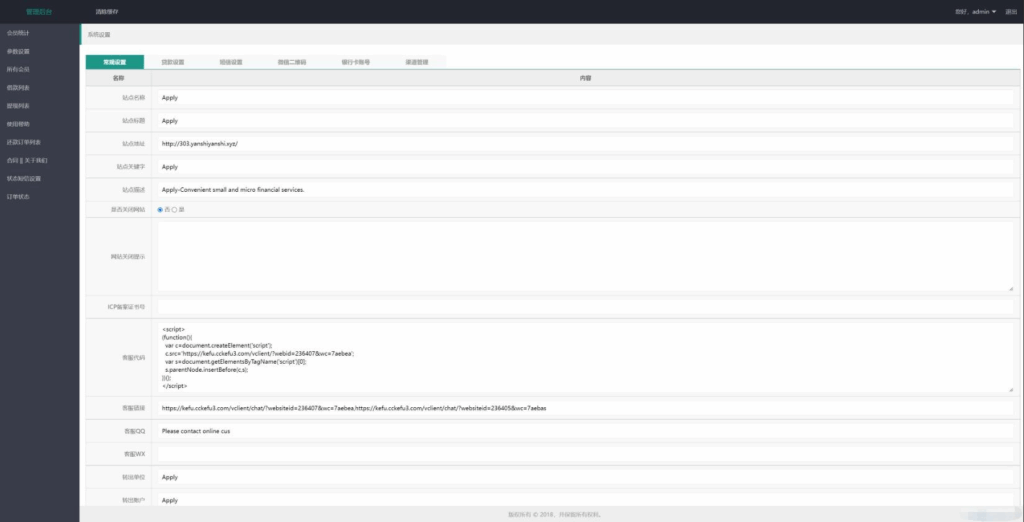Click the site URL input field
This screenshot has width=1024, height=522.
(x=584, y=144)
